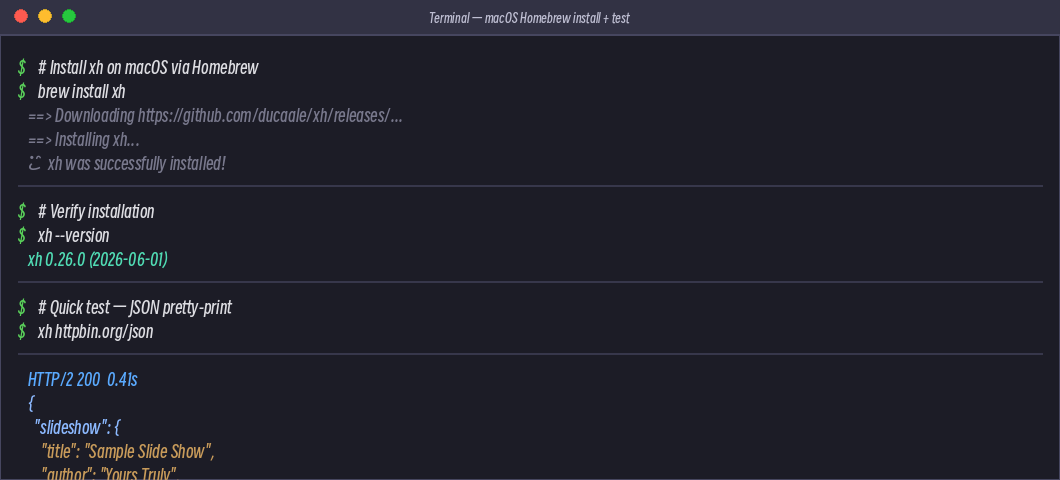1060x480 pixels.
Task: Click the red close window button
Action: click(x=21, y=16)
